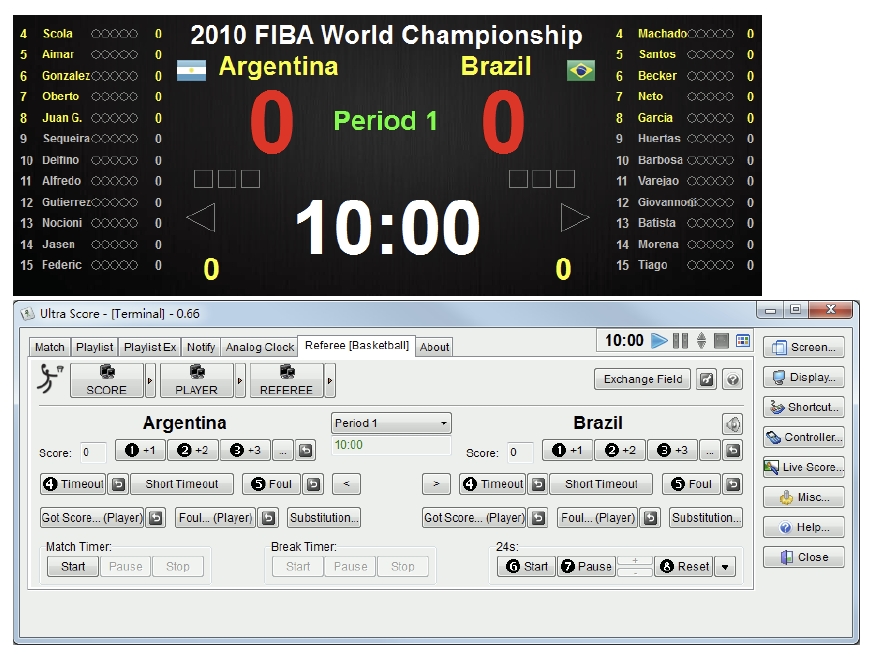Screen dimensions: 880x664
Task: Undo Argentina Foul player icon
Action: point(268,518)
